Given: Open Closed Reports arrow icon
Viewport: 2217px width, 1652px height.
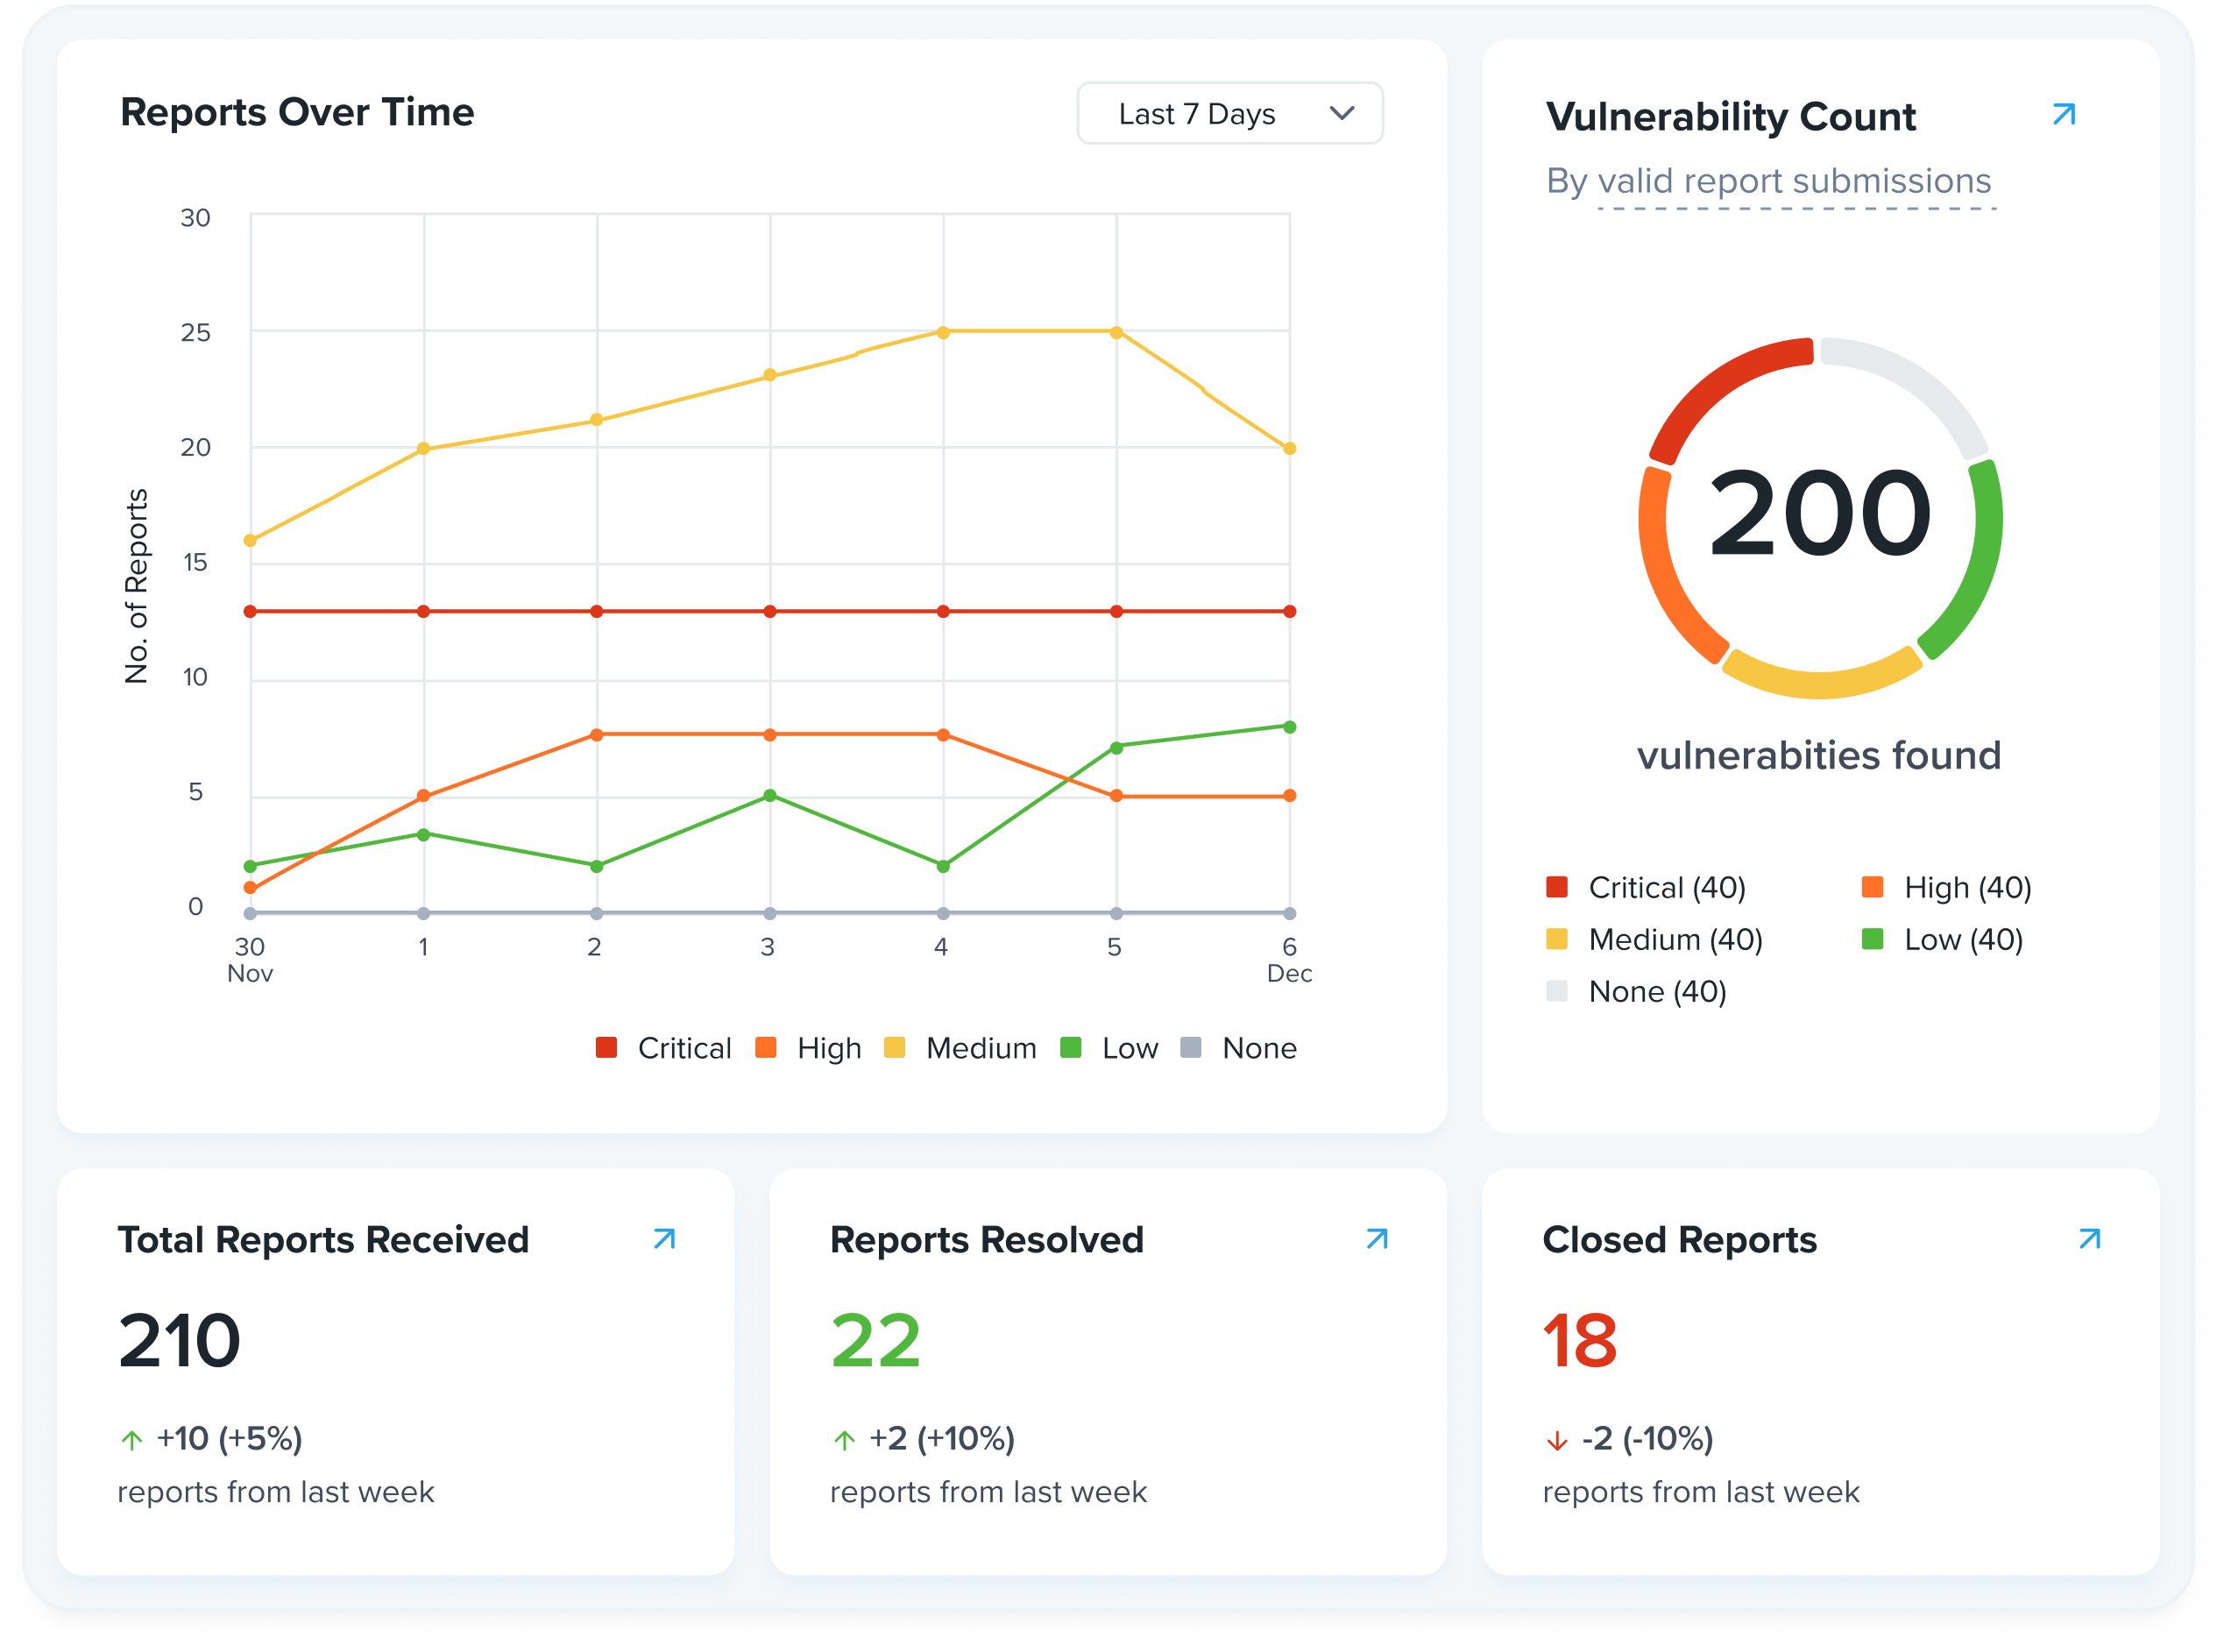Looking at the screenshot, I should [x=2089, y=1239].
